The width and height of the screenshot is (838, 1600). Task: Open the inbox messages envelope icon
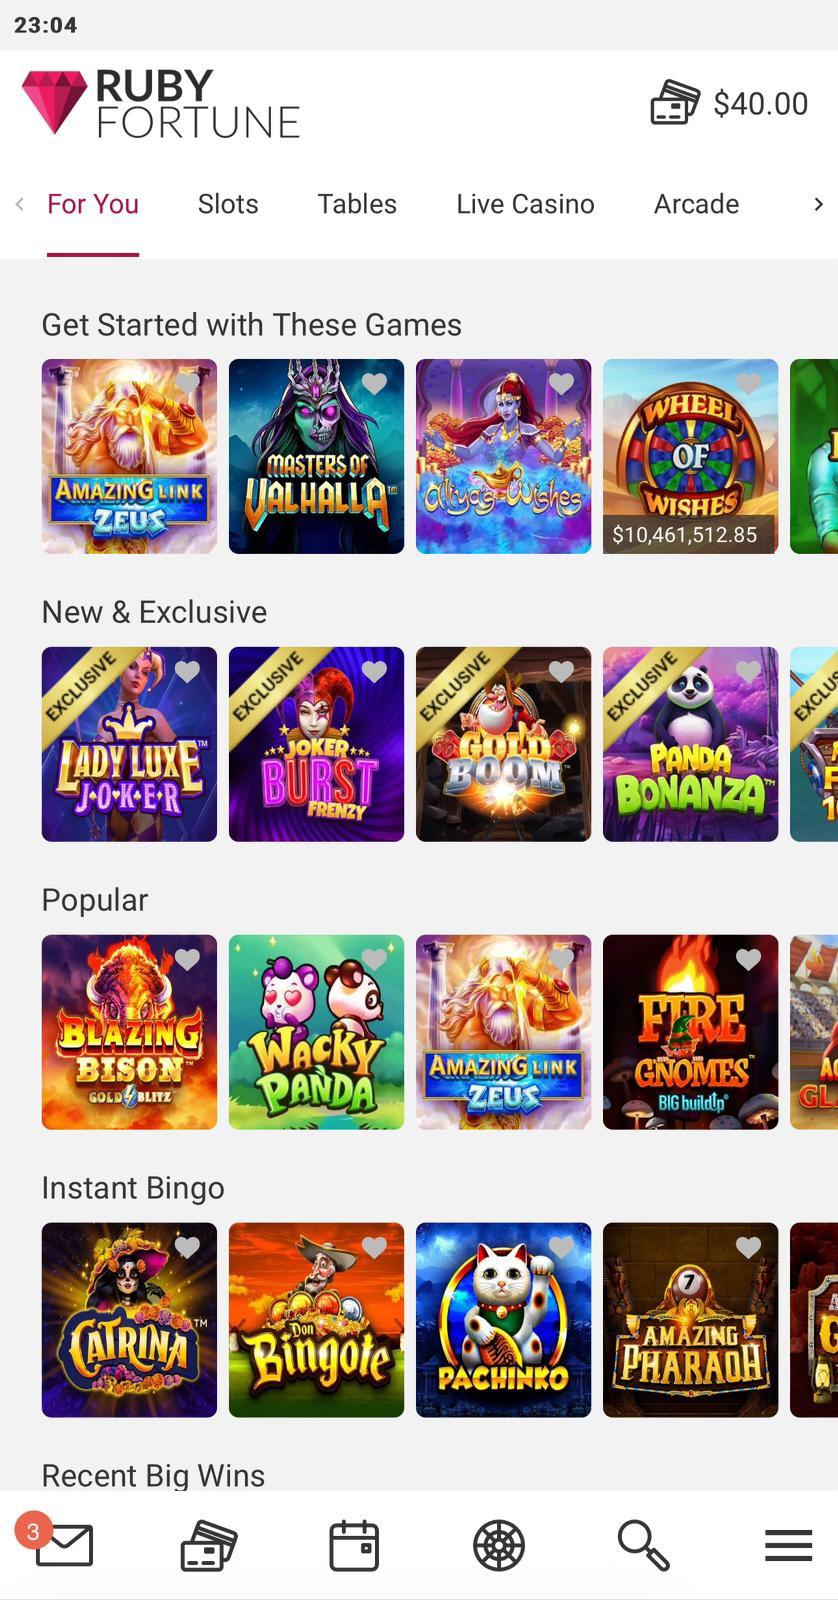(64, 1546)
